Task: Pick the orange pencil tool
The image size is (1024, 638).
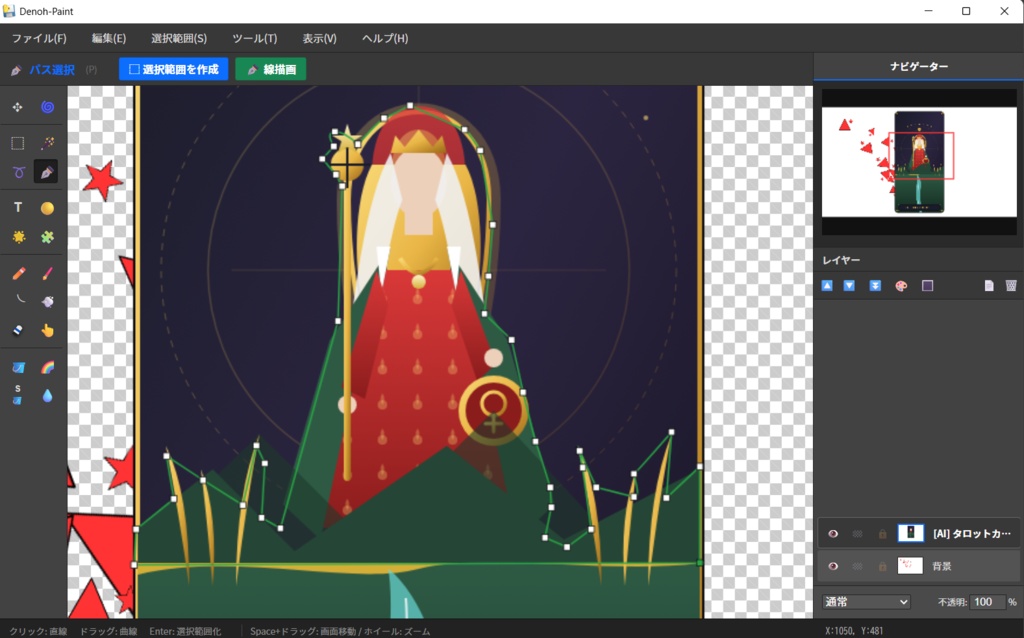Action: click(18, 273)
